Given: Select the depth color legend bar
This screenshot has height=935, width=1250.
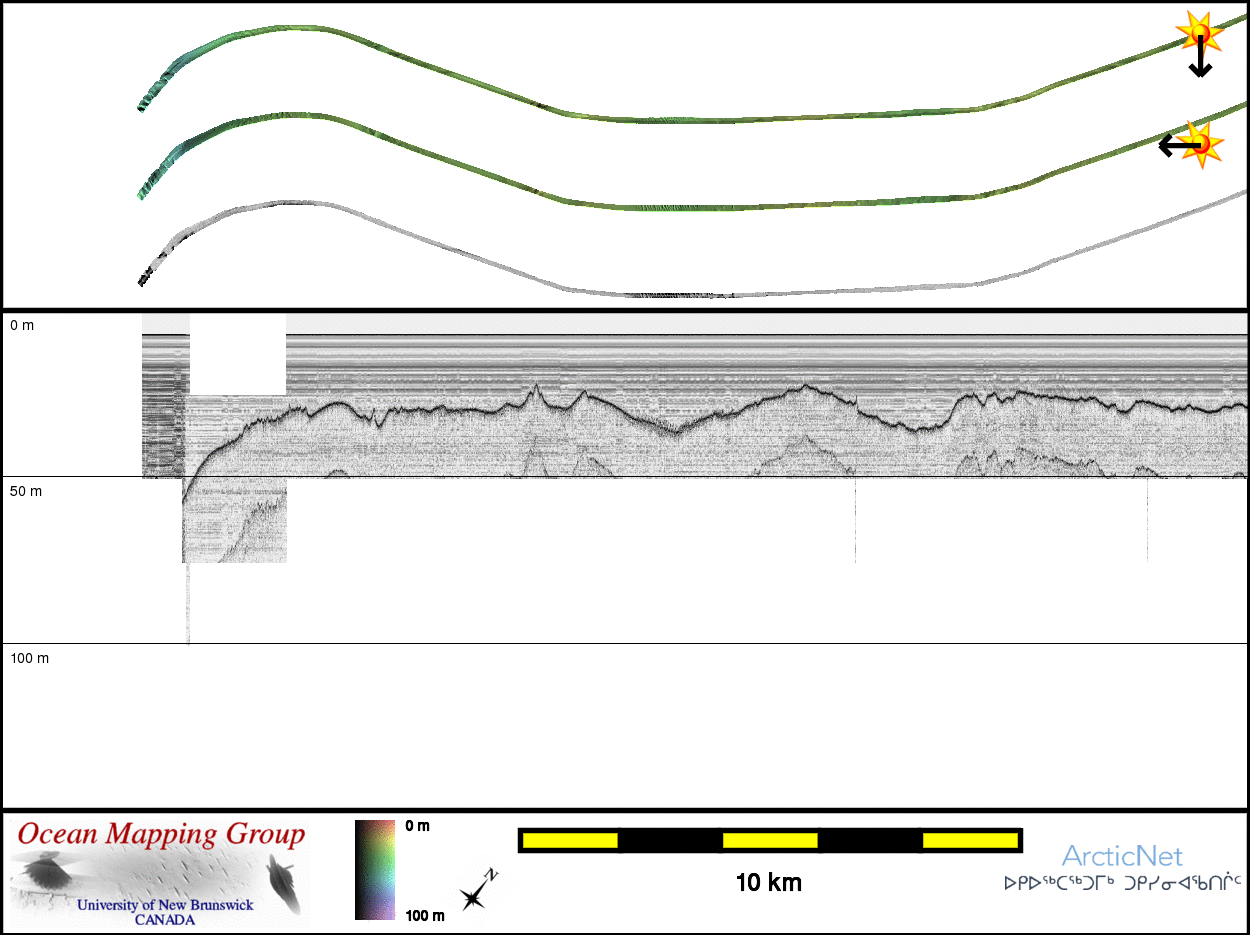Looking at the screenshot, I should [x=375, y=869].
